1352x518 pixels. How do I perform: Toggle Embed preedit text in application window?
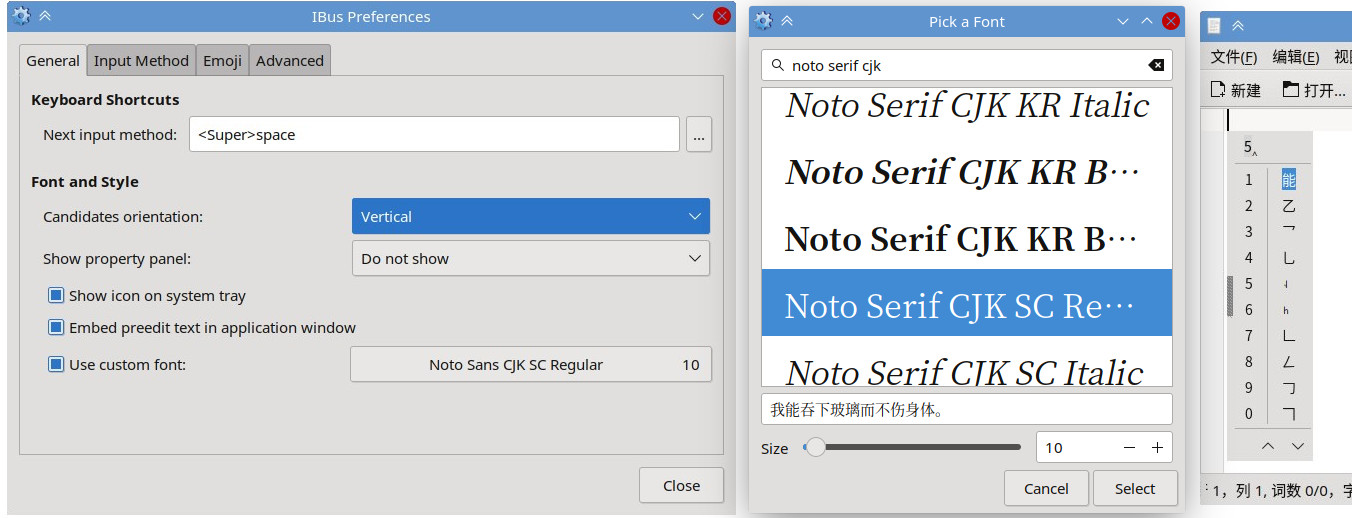coord(57,327)
